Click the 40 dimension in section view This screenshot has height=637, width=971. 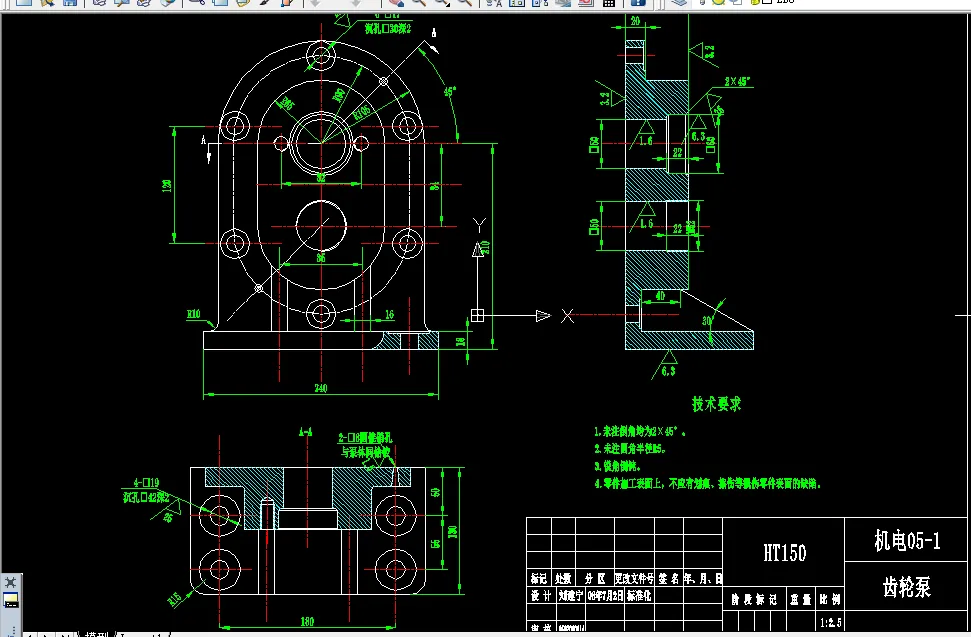tap(660, 296)
